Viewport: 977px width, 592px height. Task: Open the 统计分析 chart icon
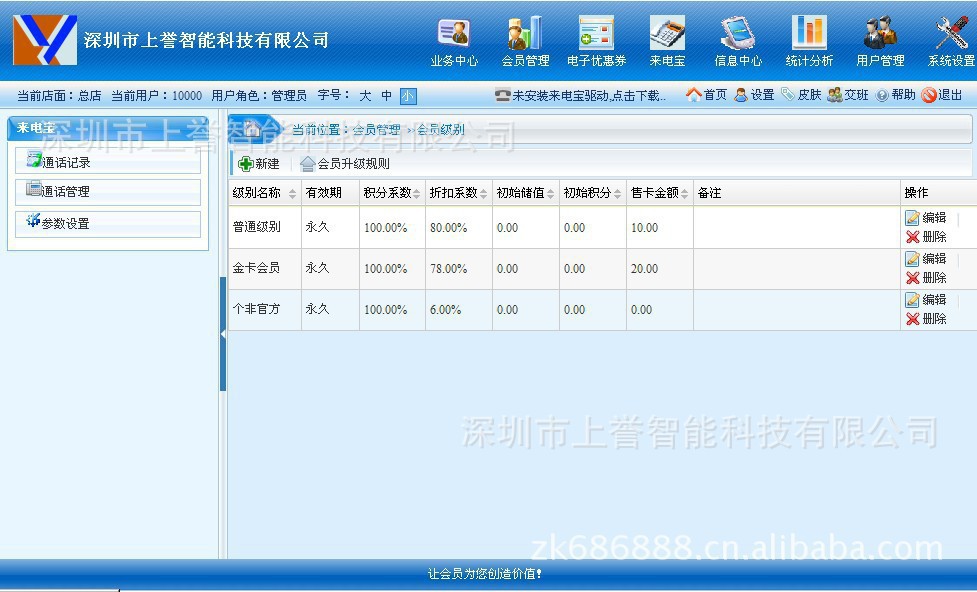point(809,35)
